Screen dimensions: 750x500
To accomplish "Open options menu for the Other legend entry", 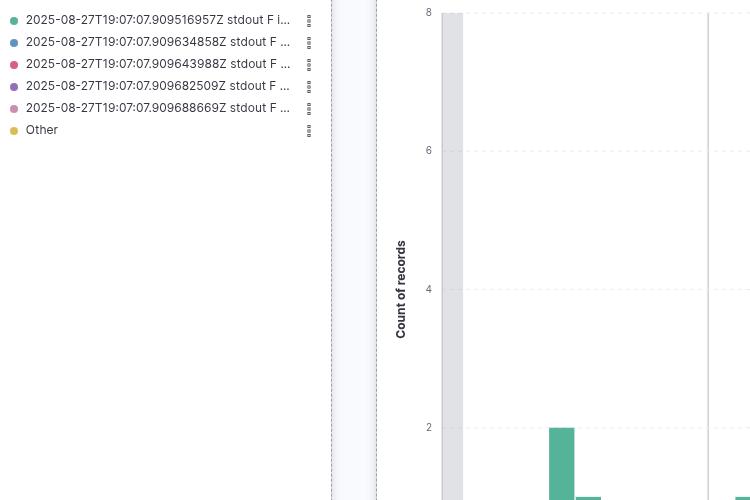I will click(309, 130).
